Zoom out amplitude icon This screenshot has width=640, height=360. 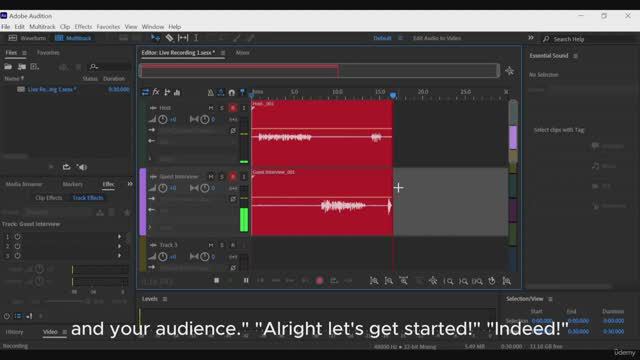point(389,281)
